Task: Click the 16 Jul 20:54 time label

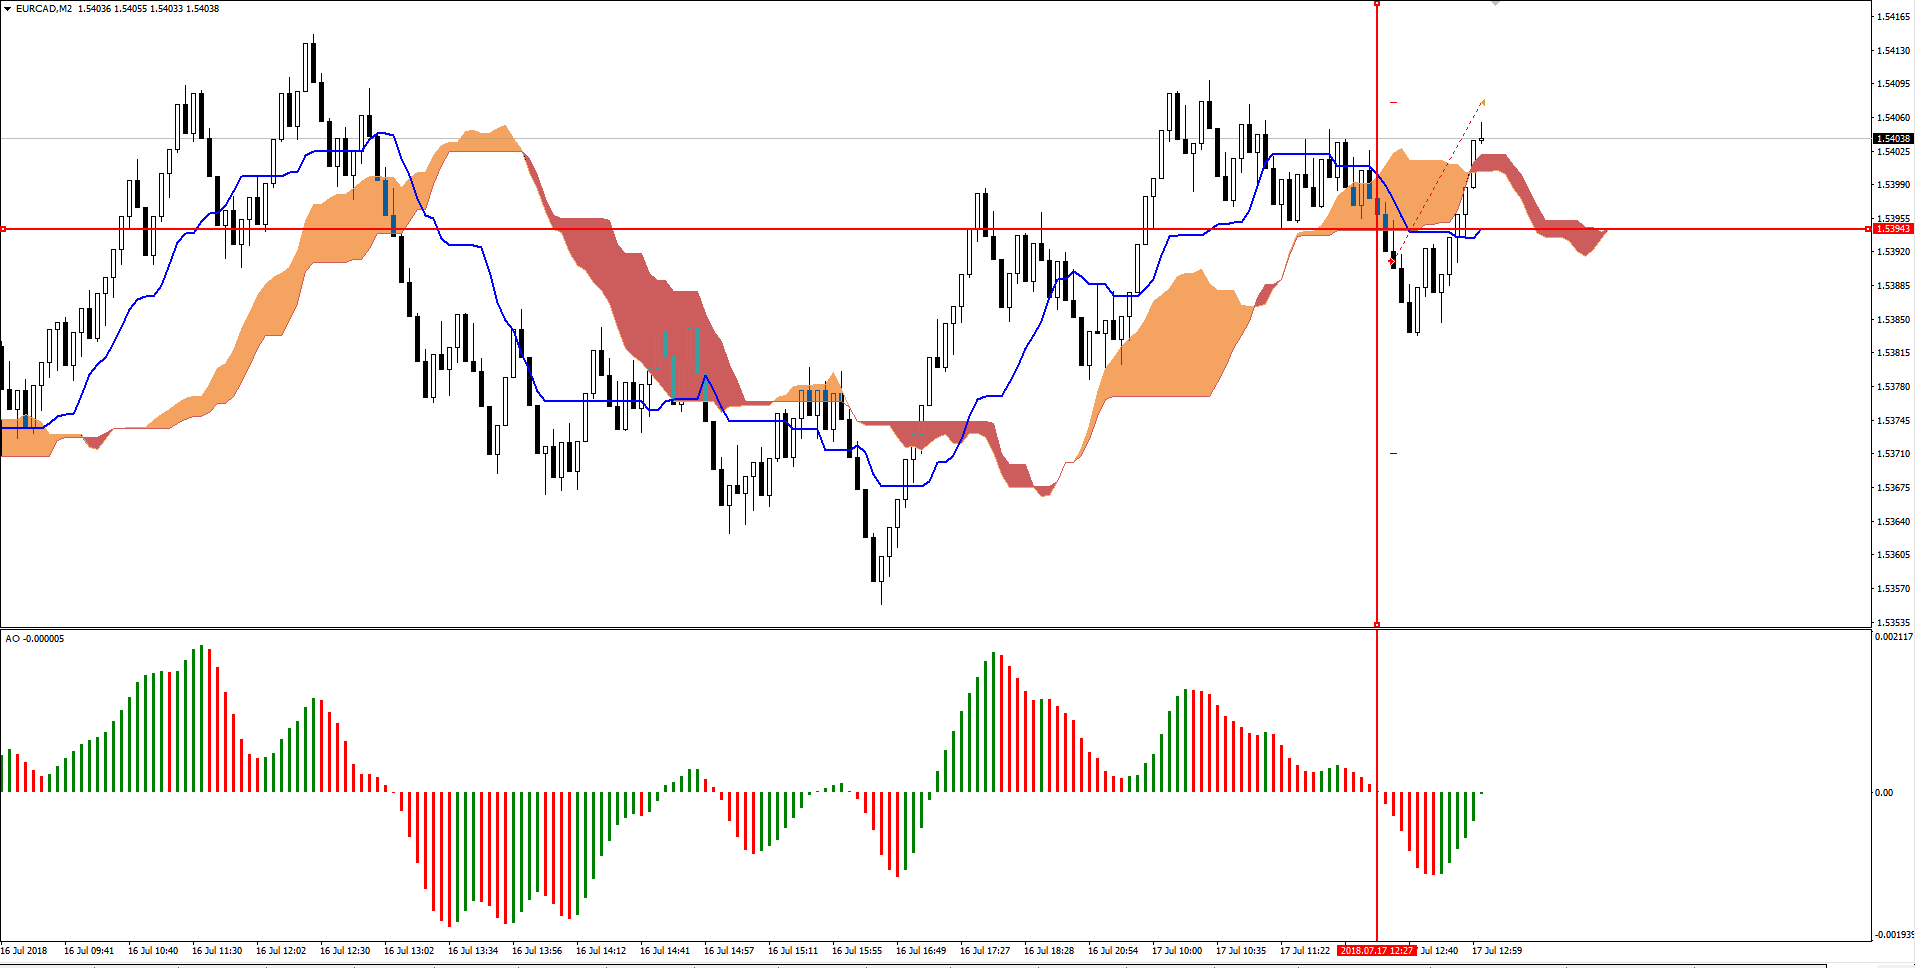Action: pyautogui.click(x=1113, y=951)
